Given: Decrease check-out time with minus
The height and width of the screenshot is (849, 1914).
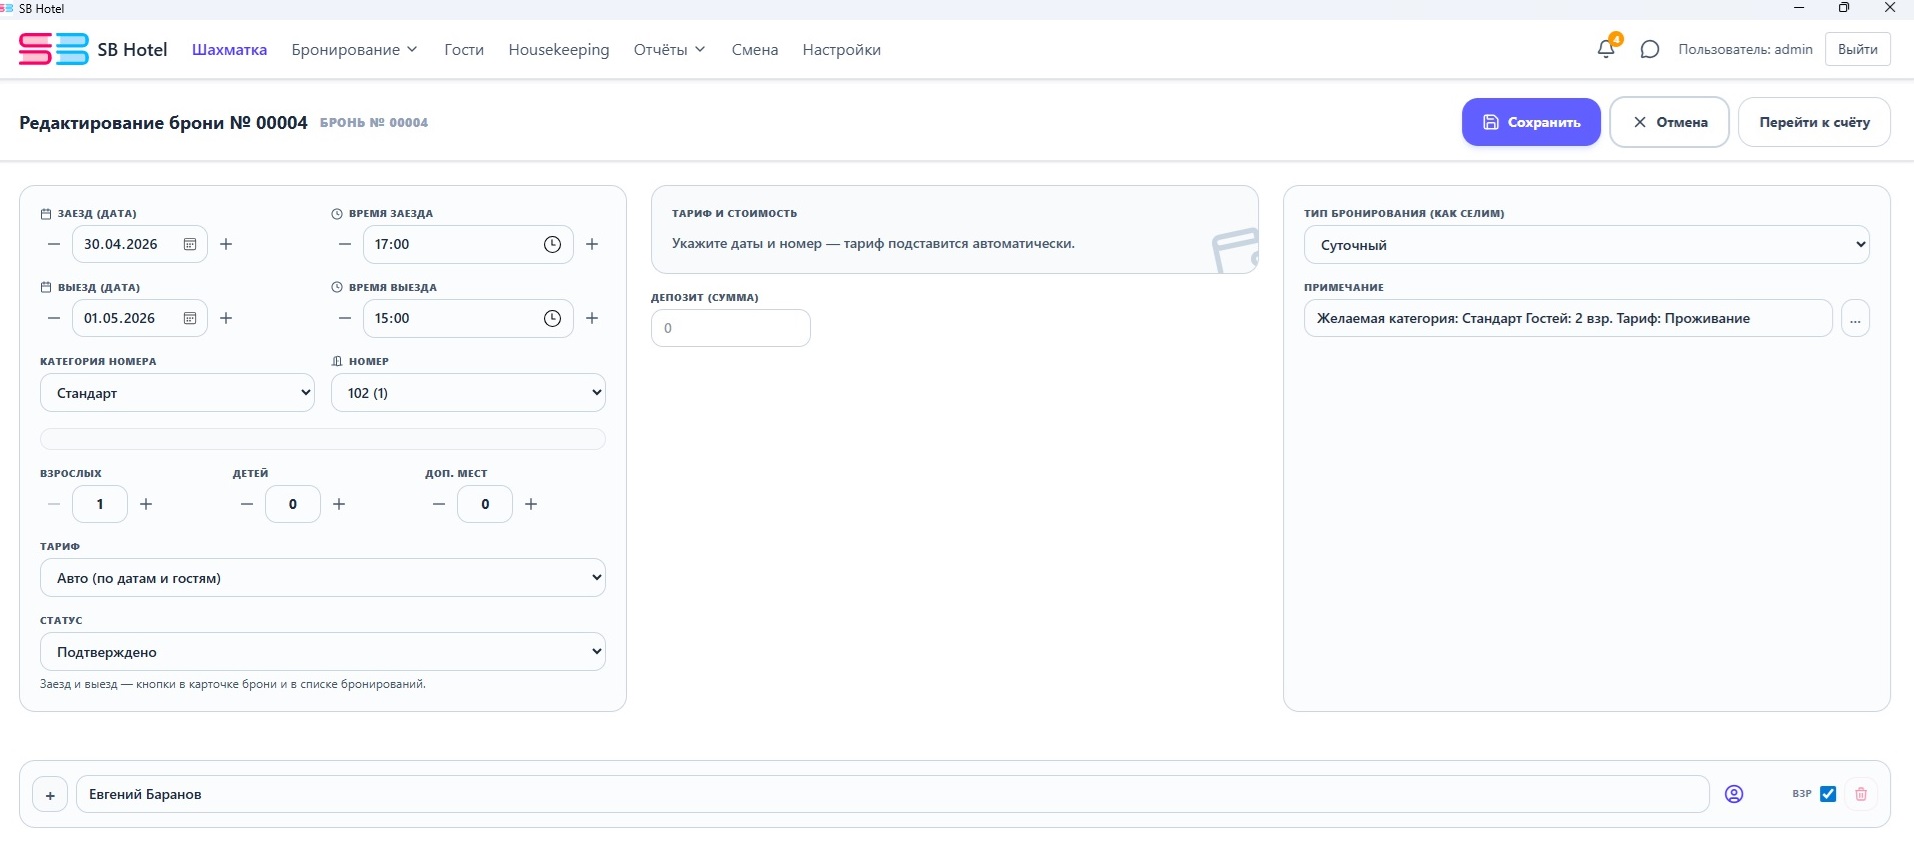Looking at the screenshot, I should [345, 318].
